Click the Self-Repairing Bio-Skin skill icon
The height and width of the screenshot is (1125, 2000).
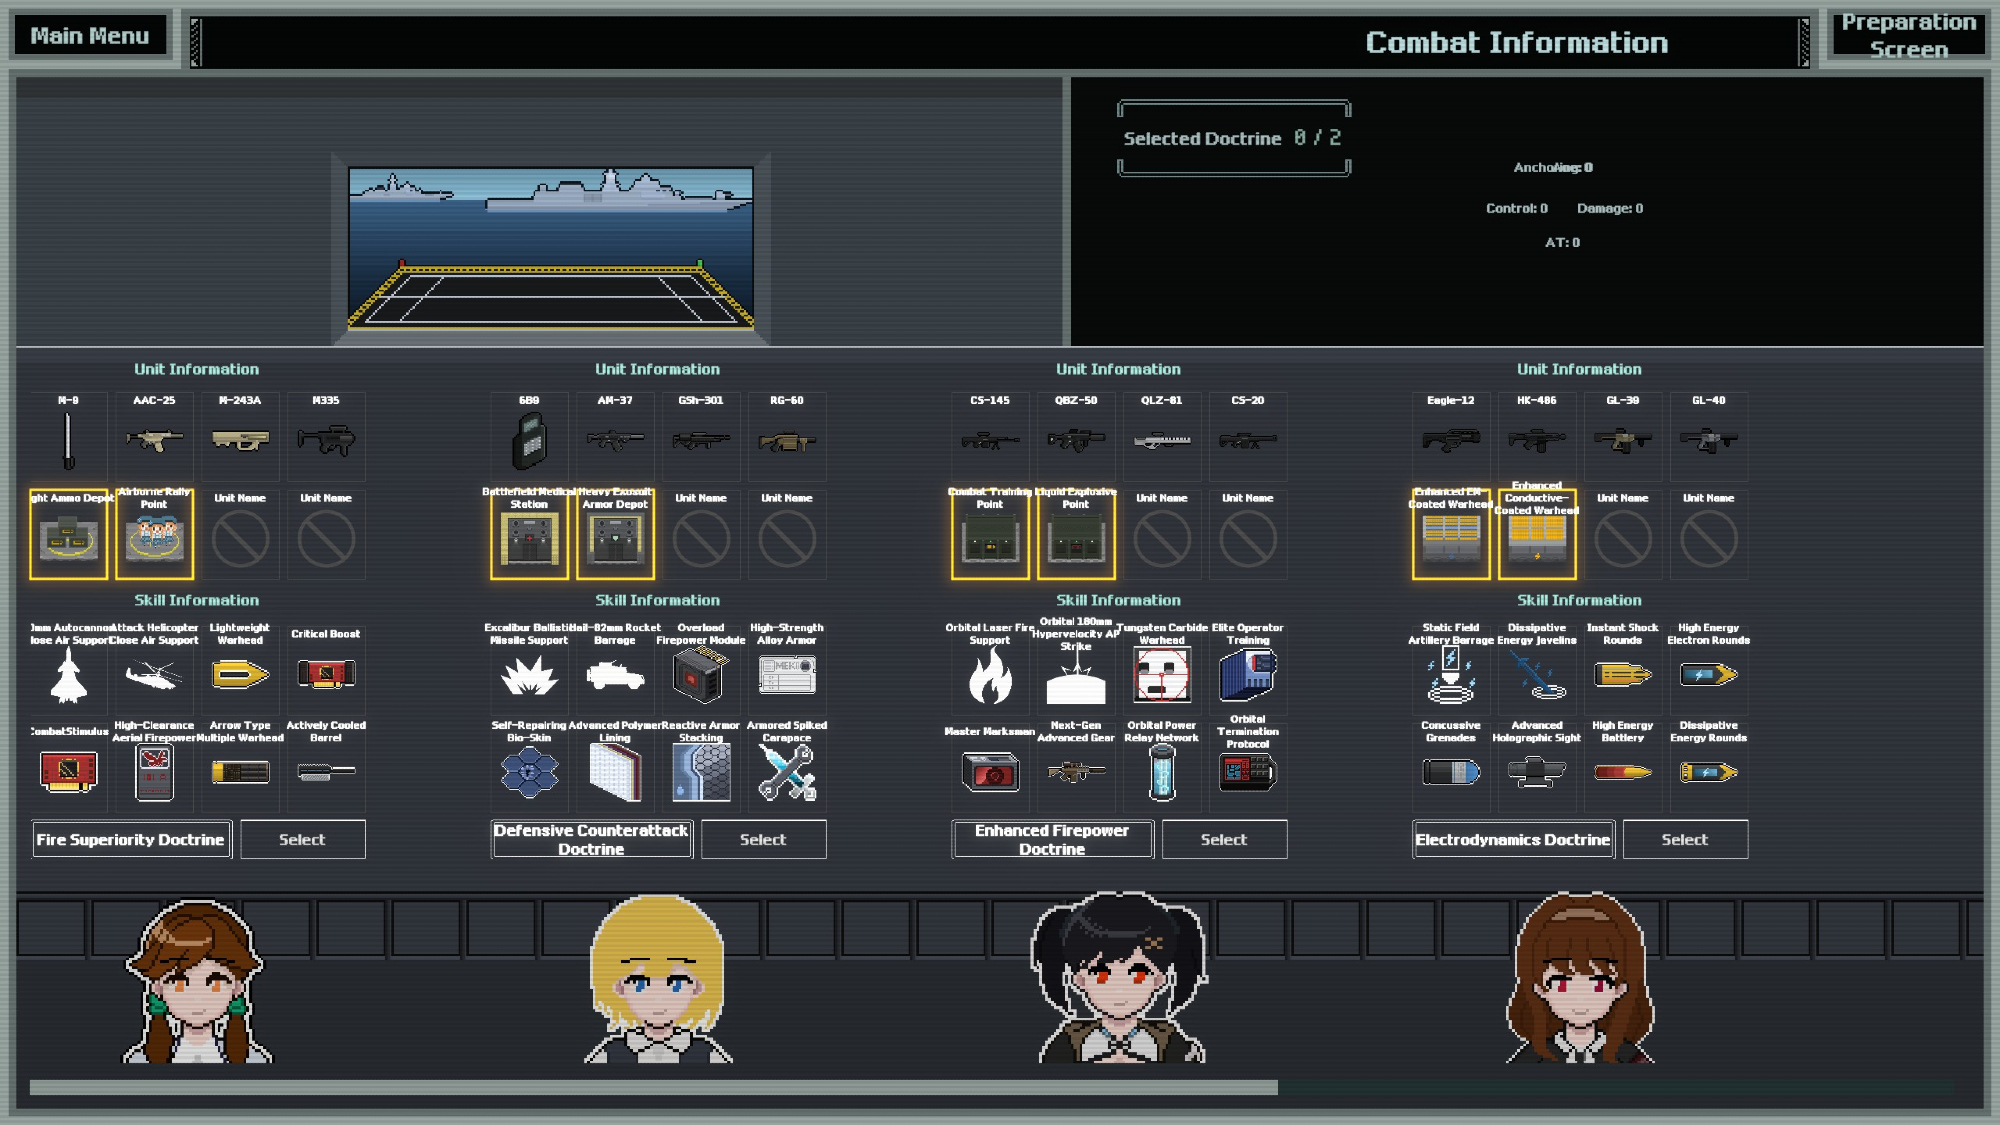[529, 772]
